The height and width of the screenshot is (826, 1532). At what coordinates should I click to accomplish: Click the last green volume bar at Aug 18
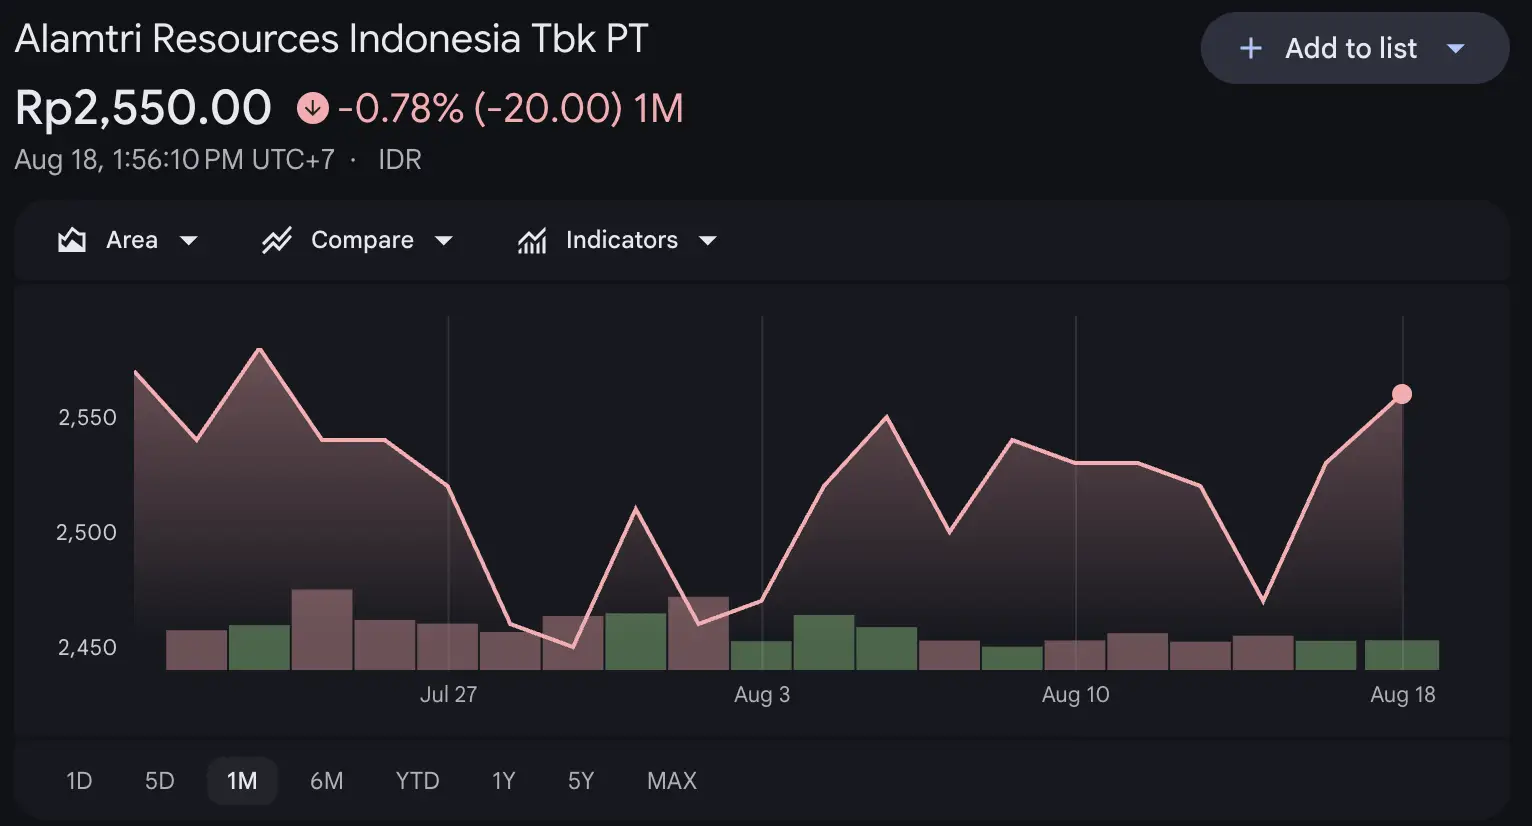click(1402, 655)
